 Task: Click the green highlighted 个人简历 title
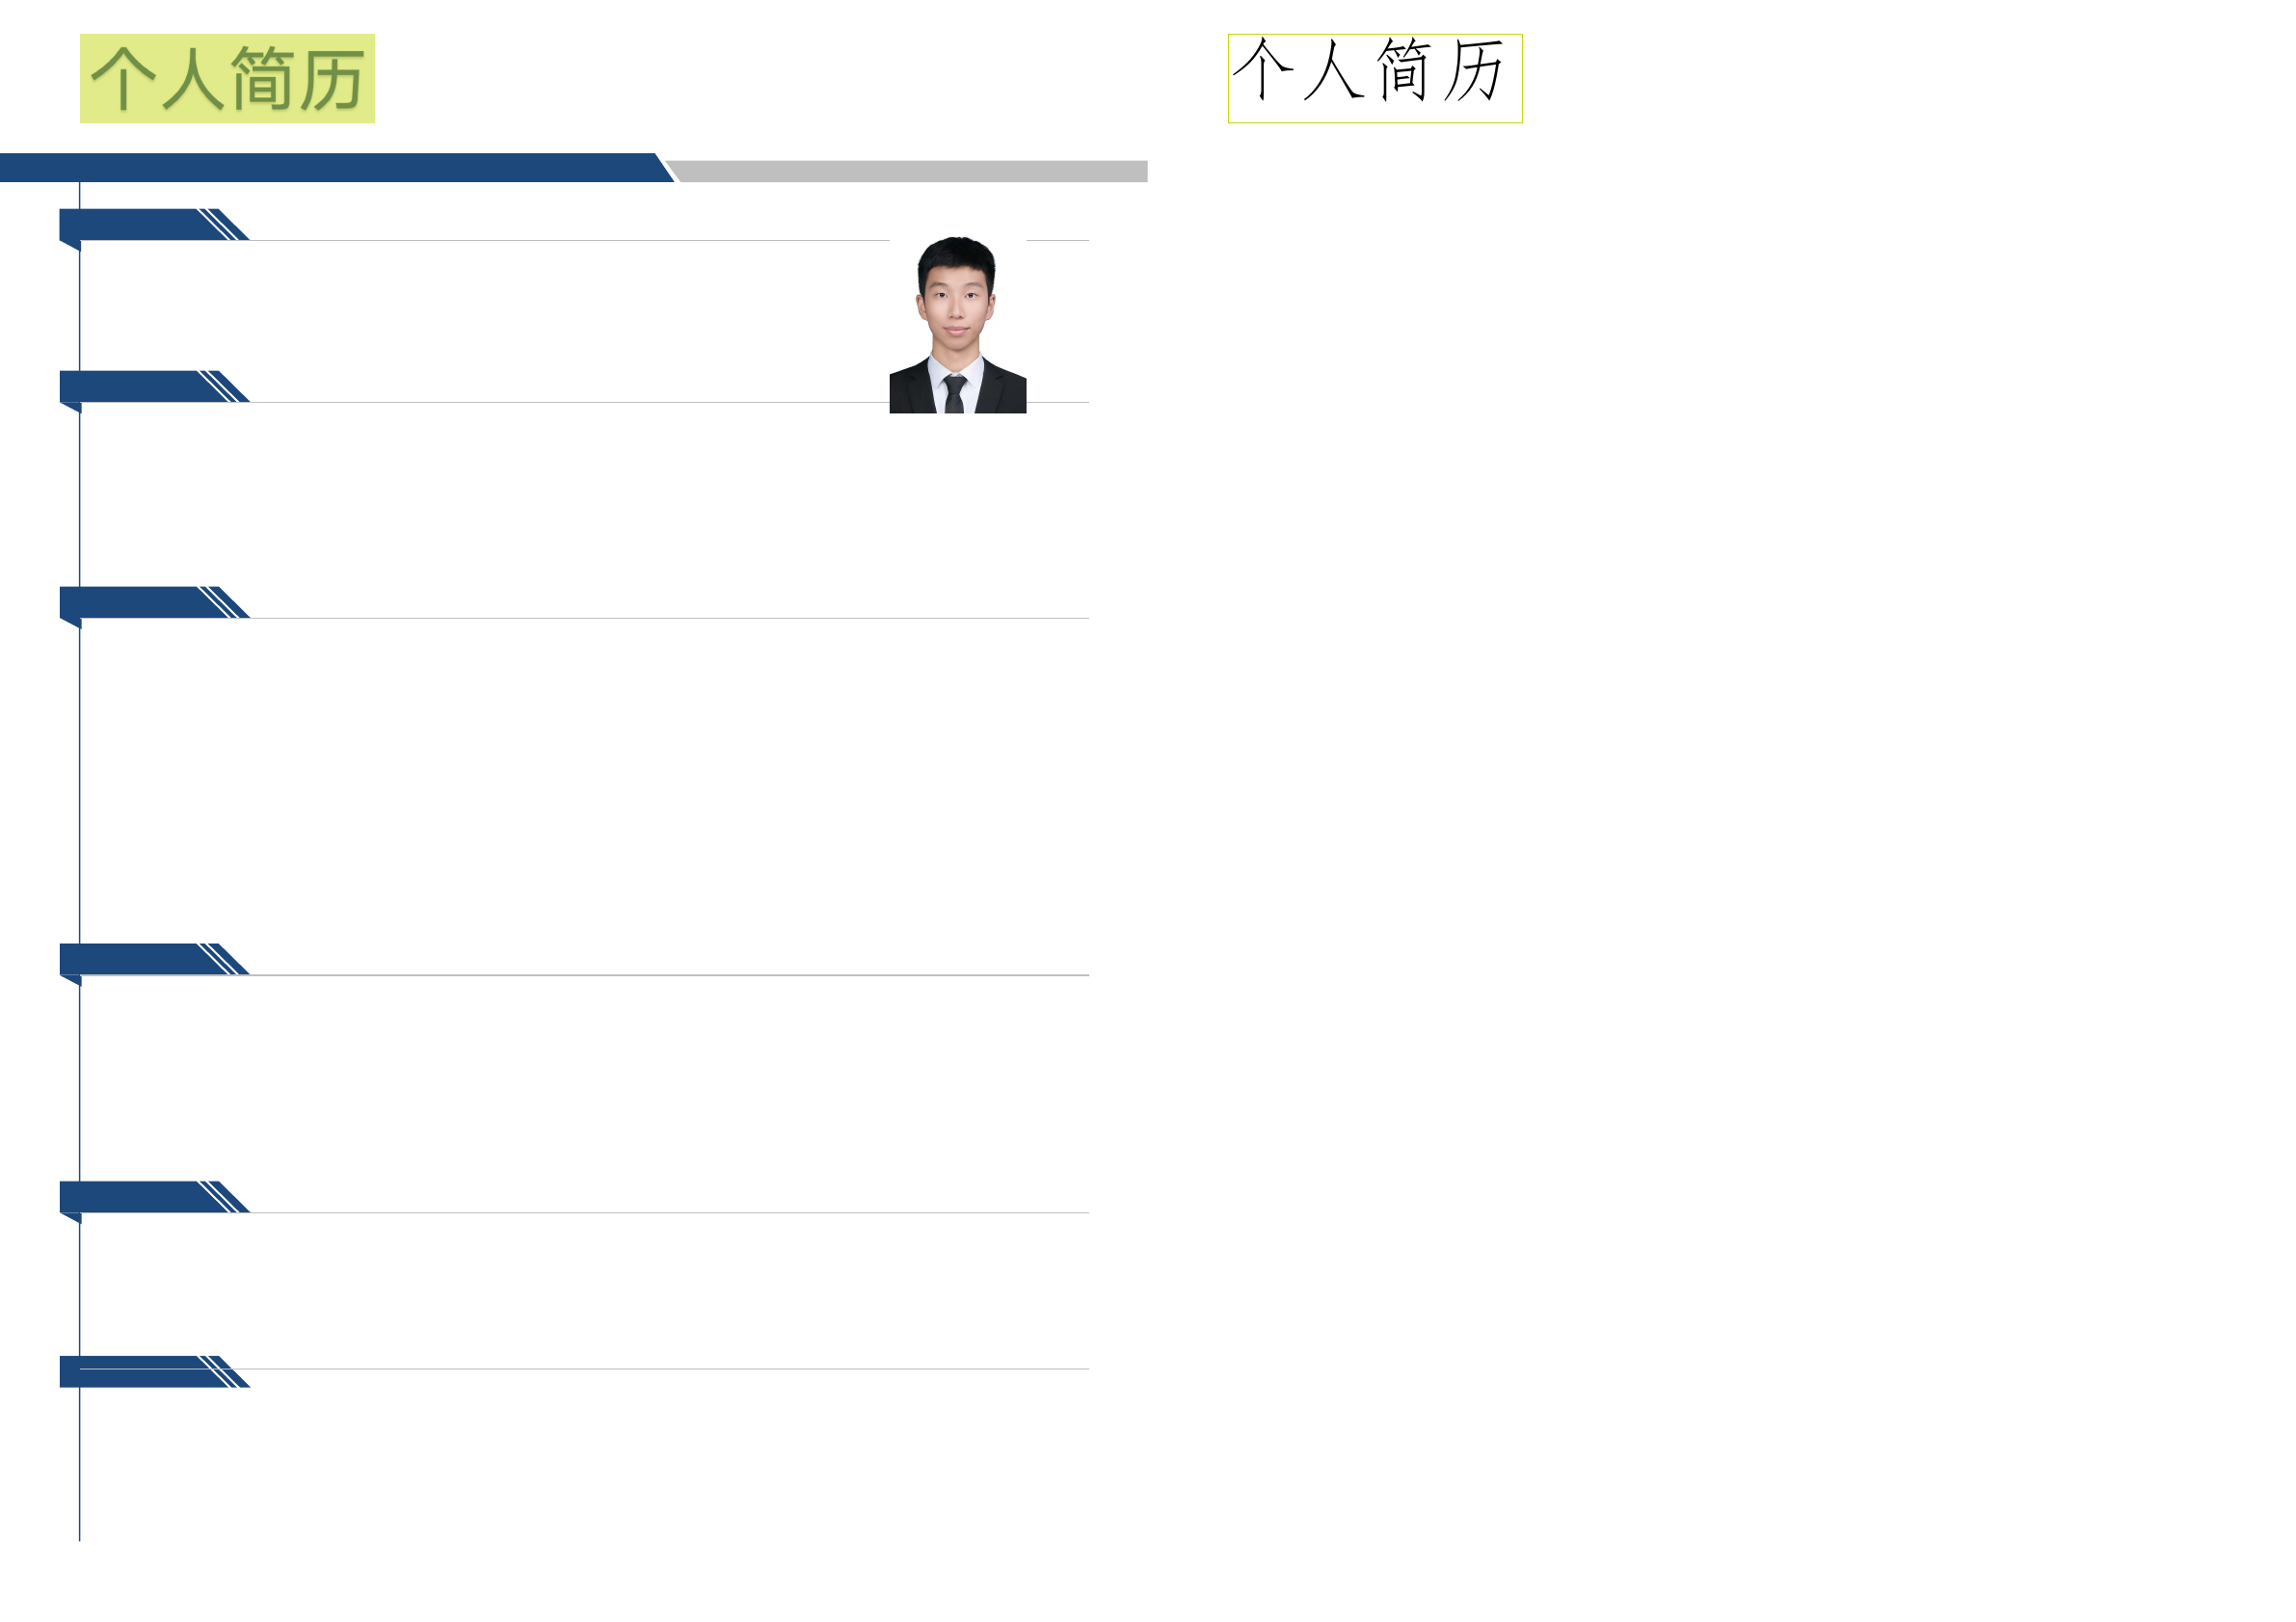[x=227, y=78]
